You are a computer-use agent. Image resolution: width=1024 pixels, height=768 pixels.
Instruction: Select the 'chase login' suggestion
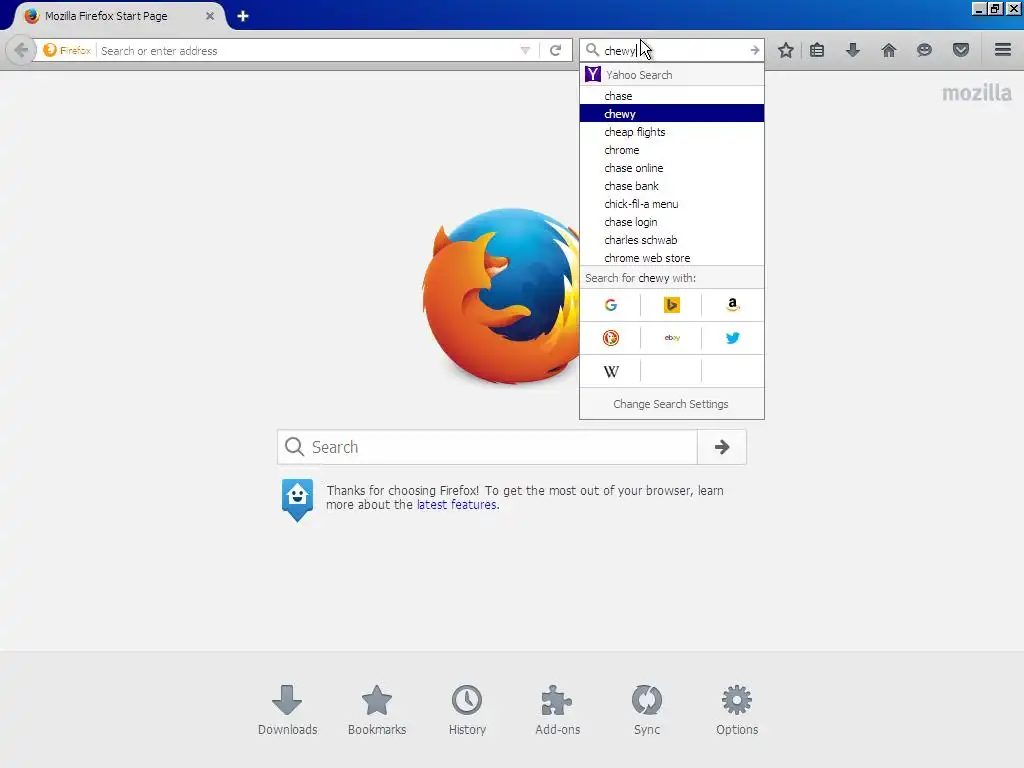tap(671, 222)
